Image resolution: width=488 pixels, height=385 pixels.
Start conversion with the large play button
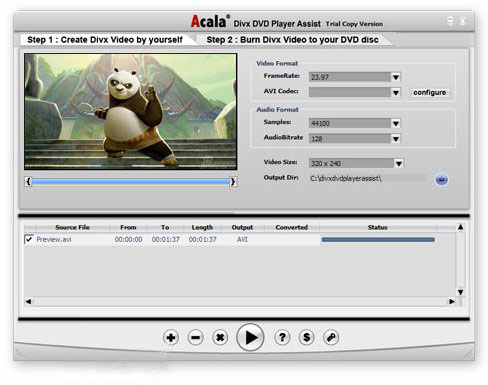tap(250, 337)
